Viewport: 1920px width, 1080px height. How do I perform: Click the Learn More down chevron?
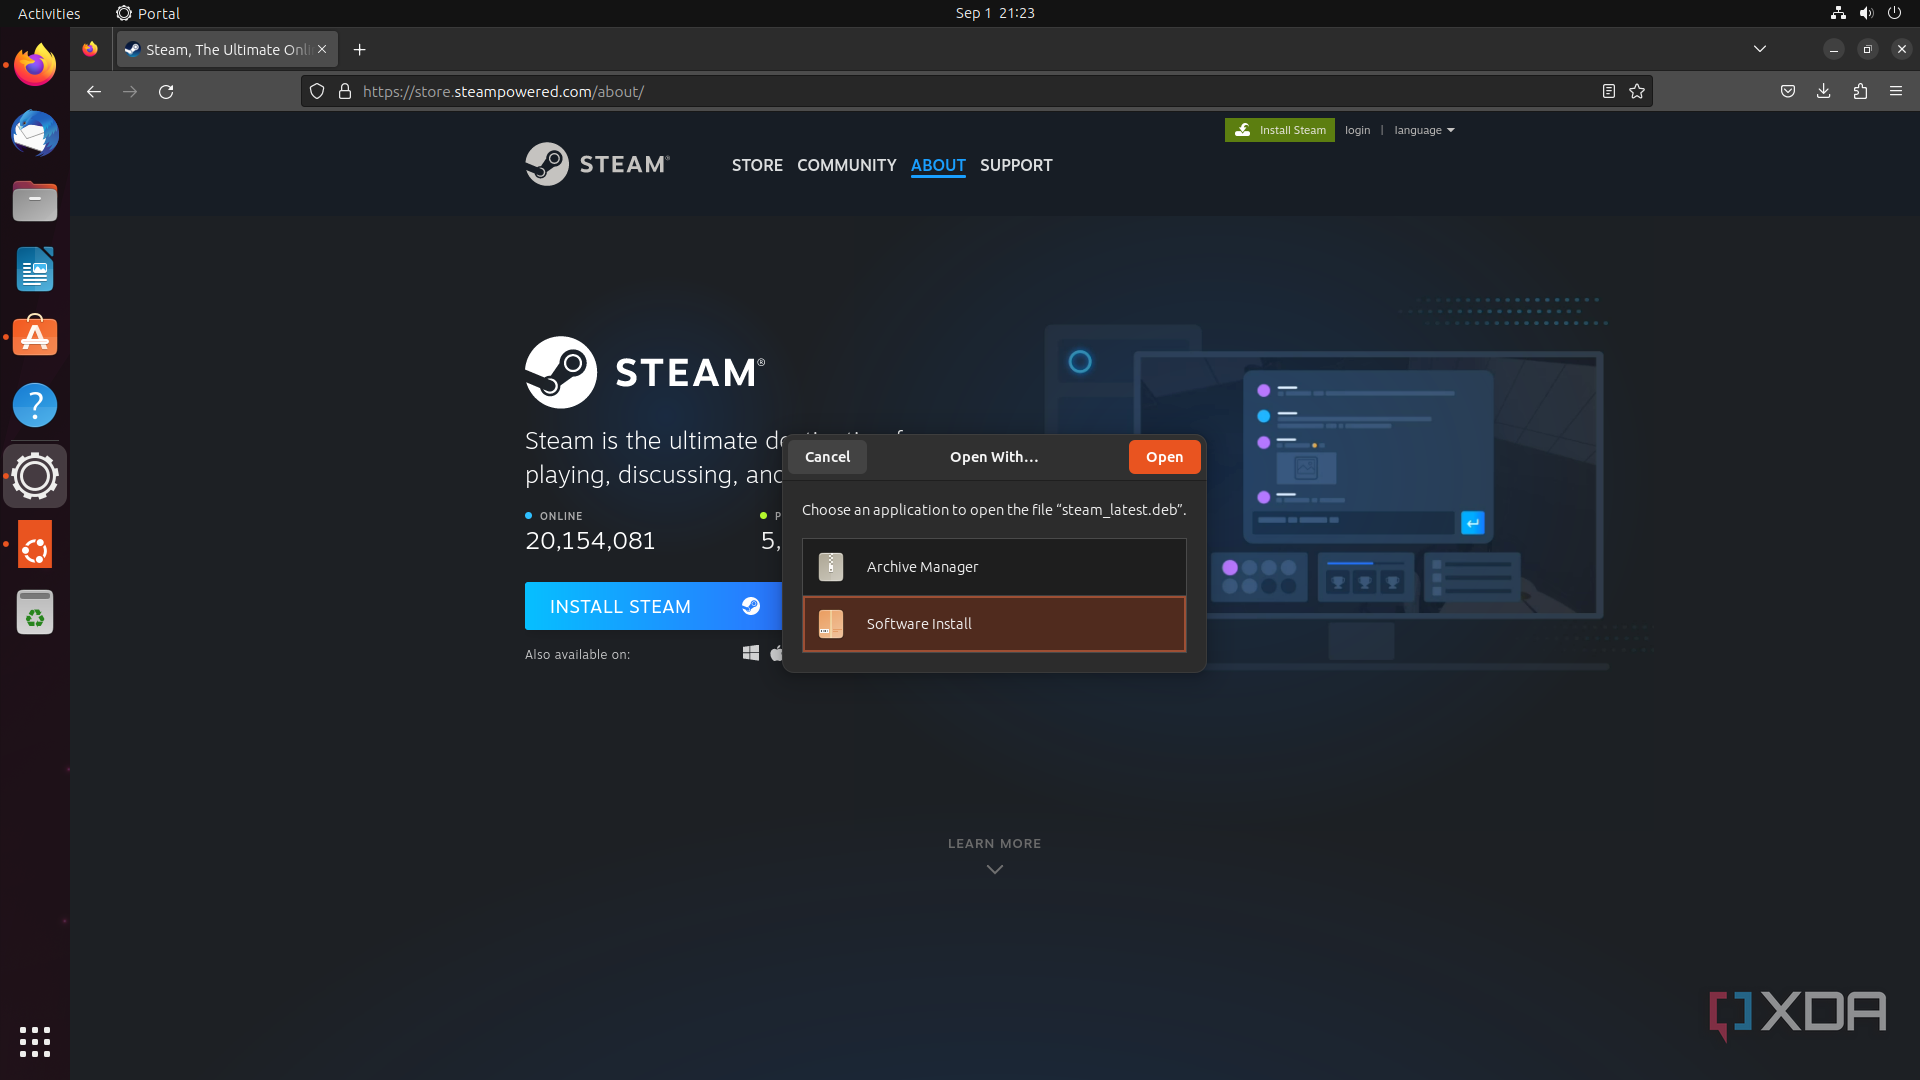(x=994, y=869)
